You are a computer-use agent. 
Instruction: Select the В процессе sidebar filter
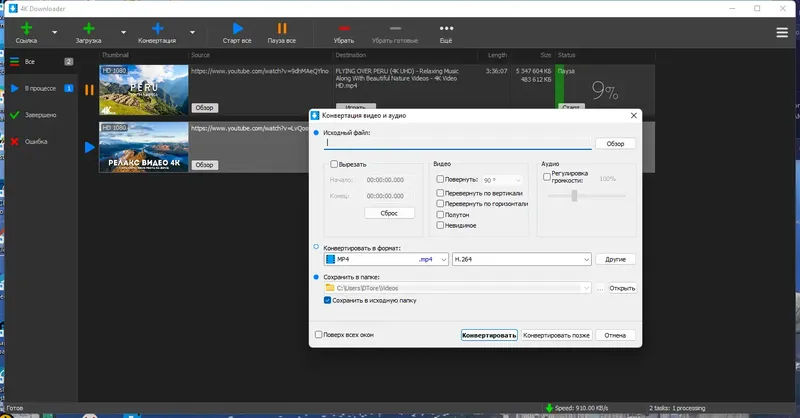pyautogui.click(x=41, y=88)
